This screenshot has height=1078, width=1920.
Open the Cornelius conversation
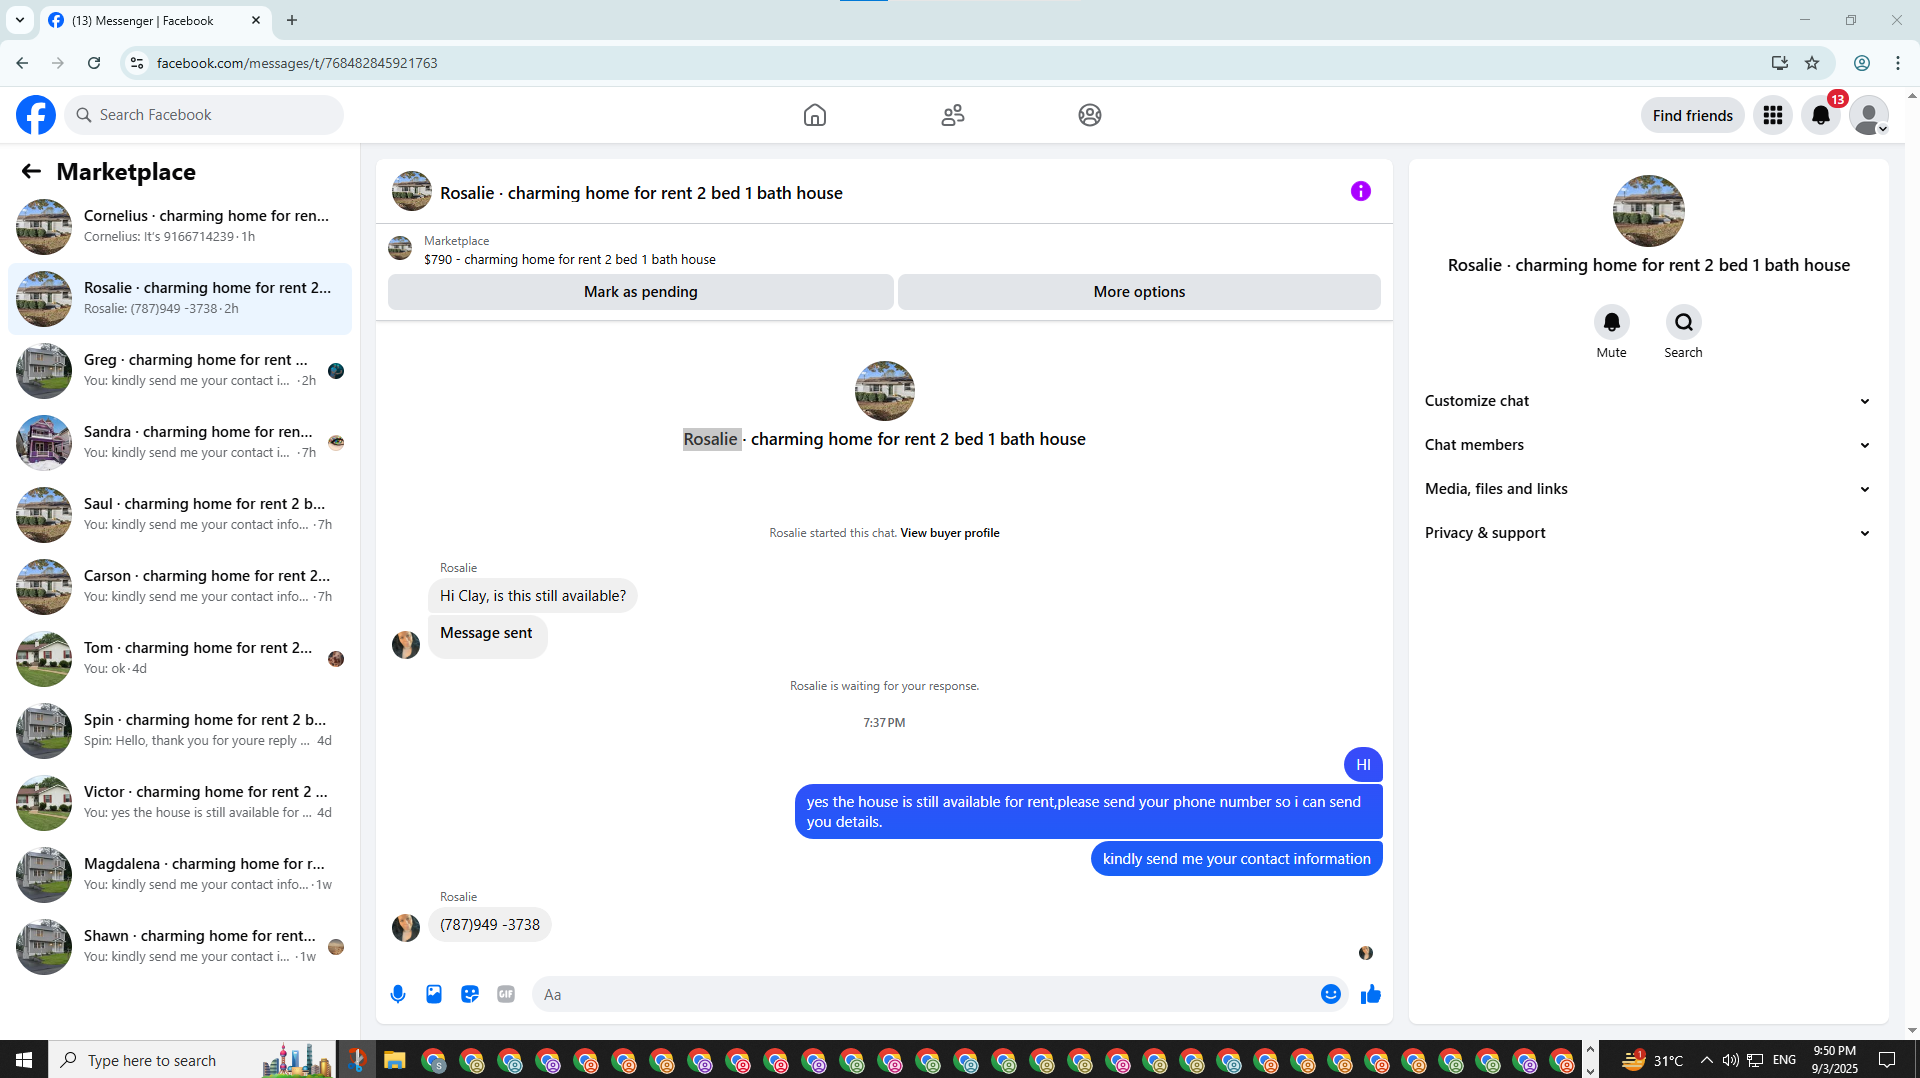pyautogui.click(x=180, y=227)
